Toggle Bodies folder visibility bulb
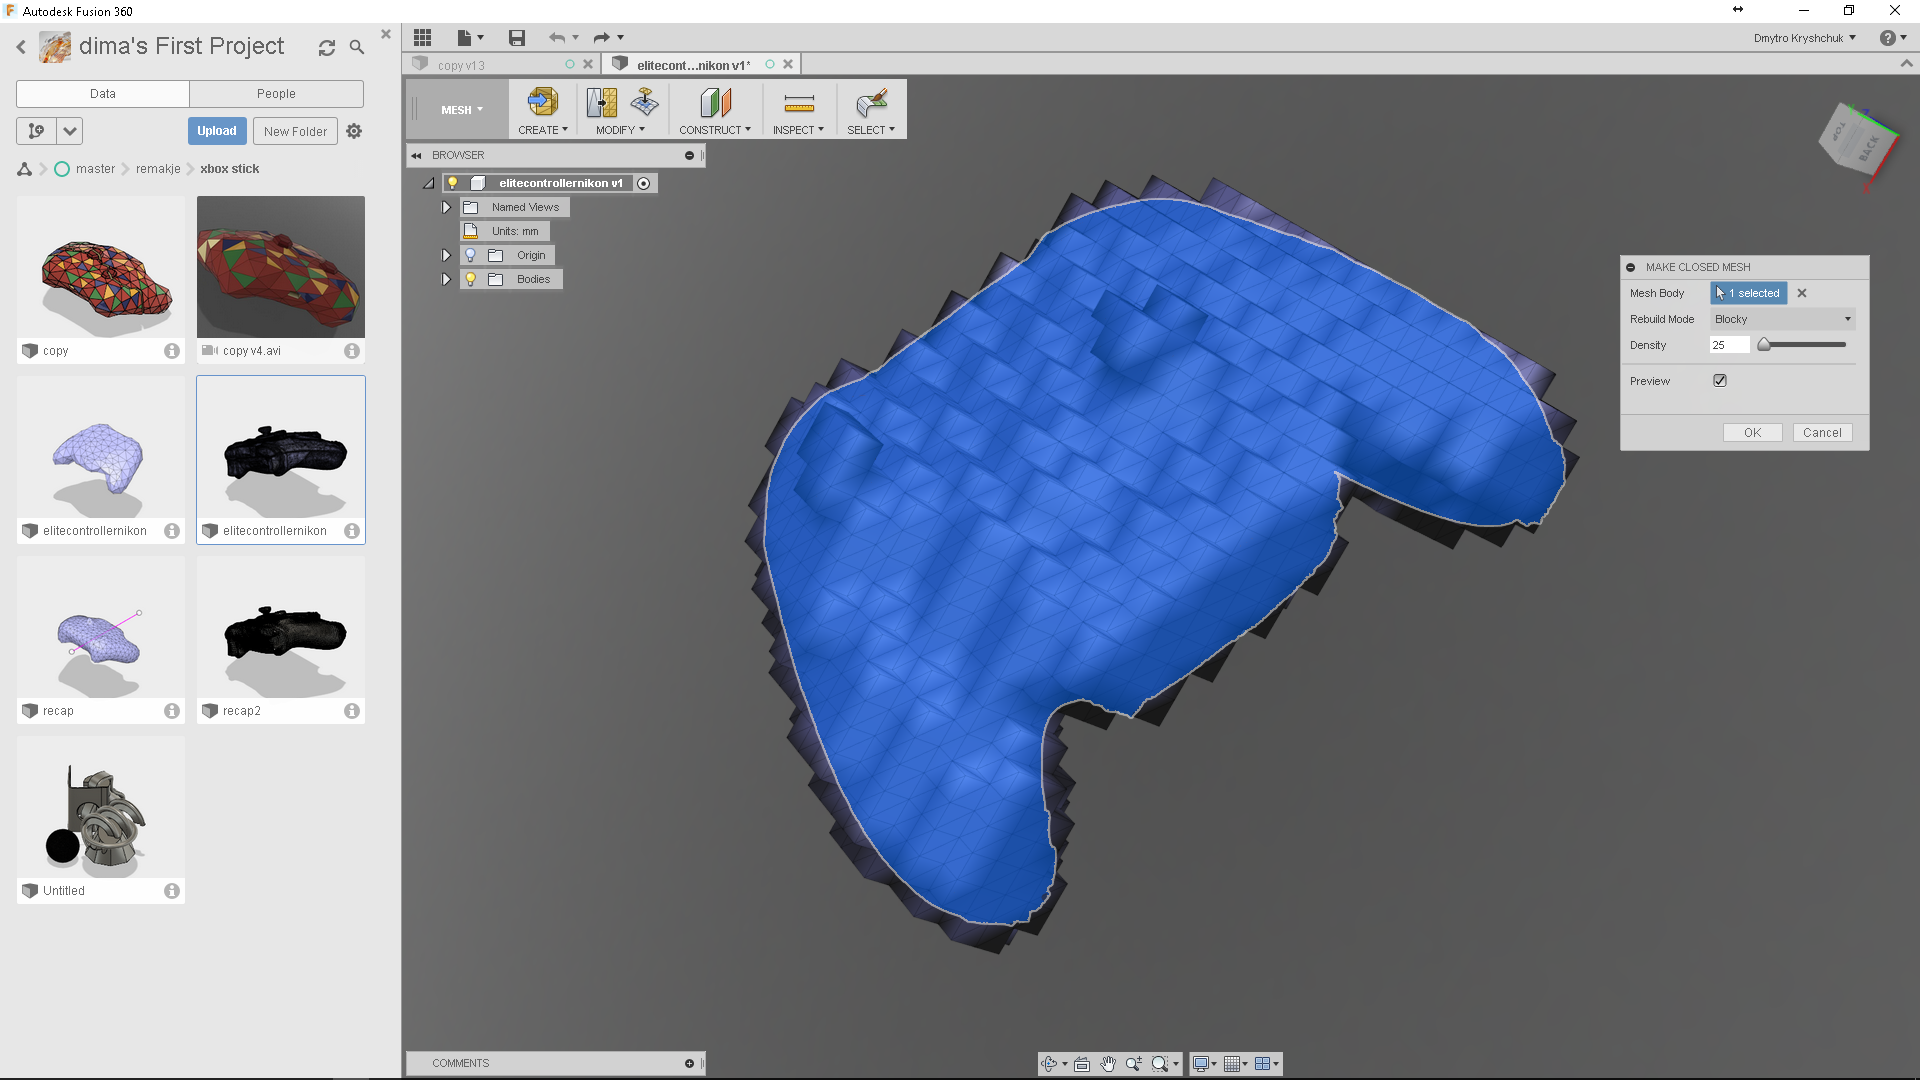This screenshot has height=1080, width=1920. (471, 279)
